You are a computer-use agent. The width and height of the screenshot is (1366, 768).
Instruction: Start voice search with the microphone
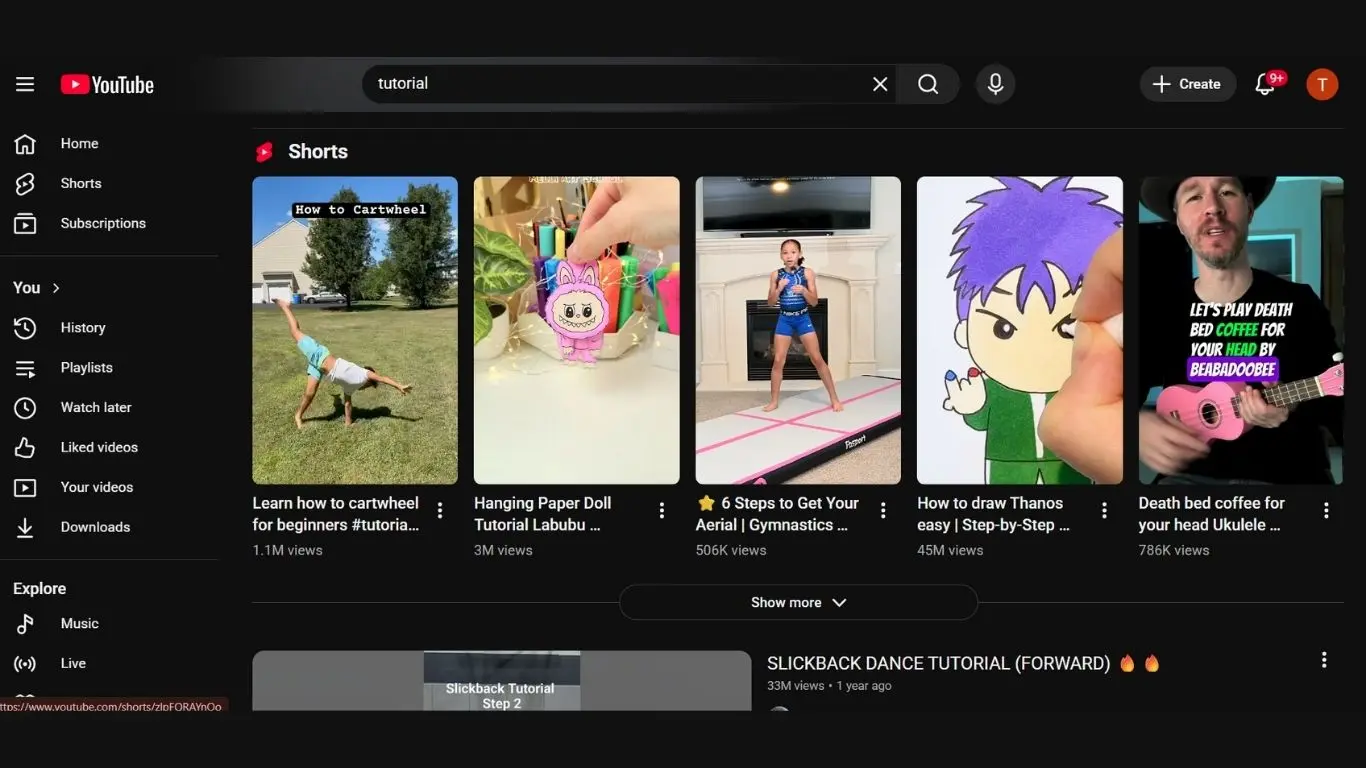pyautogui.click(x=995, y=84)
